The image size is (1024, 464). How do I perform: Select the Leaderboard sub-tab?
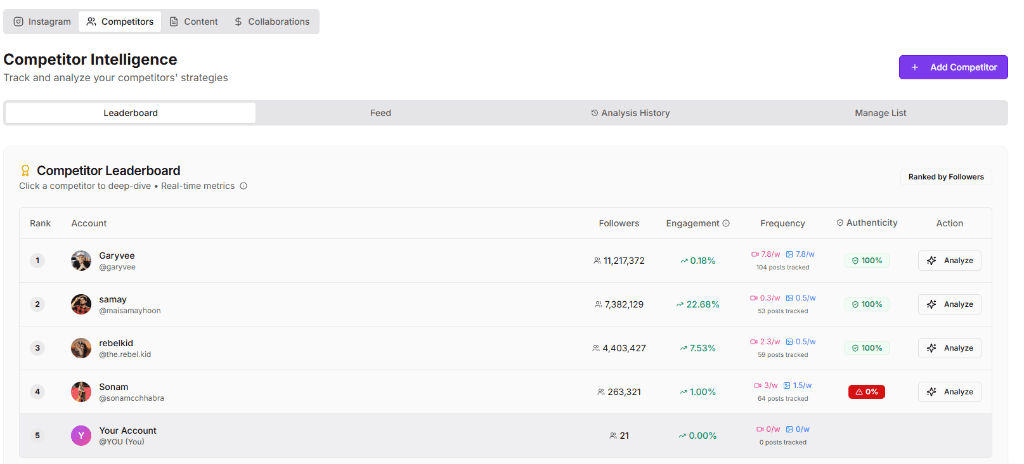pyautogui.click(x=131, y=113)
